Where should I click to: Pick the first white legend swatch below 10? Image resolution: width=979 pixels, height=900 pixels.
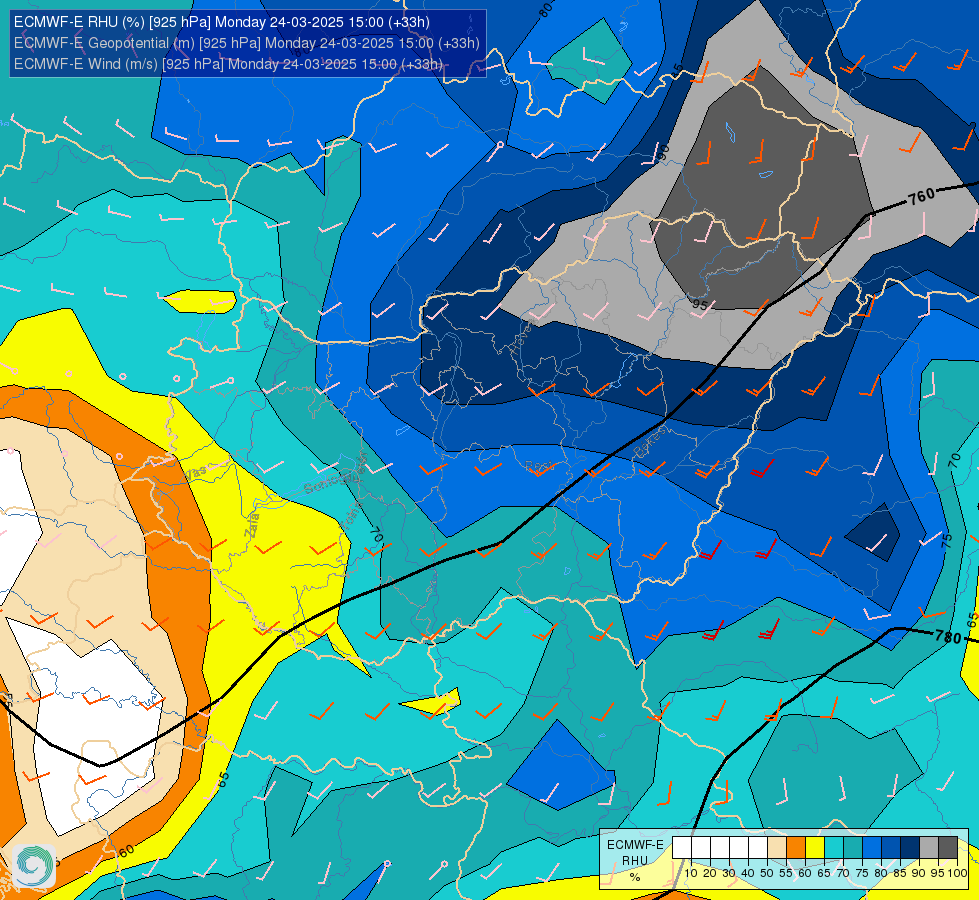682,848
